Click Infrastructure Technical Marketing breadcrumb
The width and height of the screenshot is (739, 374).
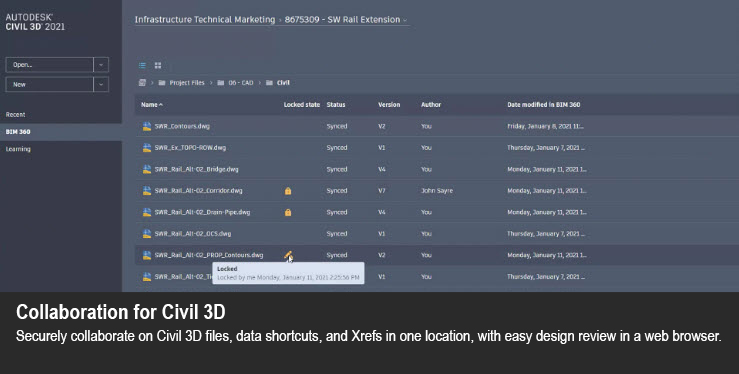205,19
